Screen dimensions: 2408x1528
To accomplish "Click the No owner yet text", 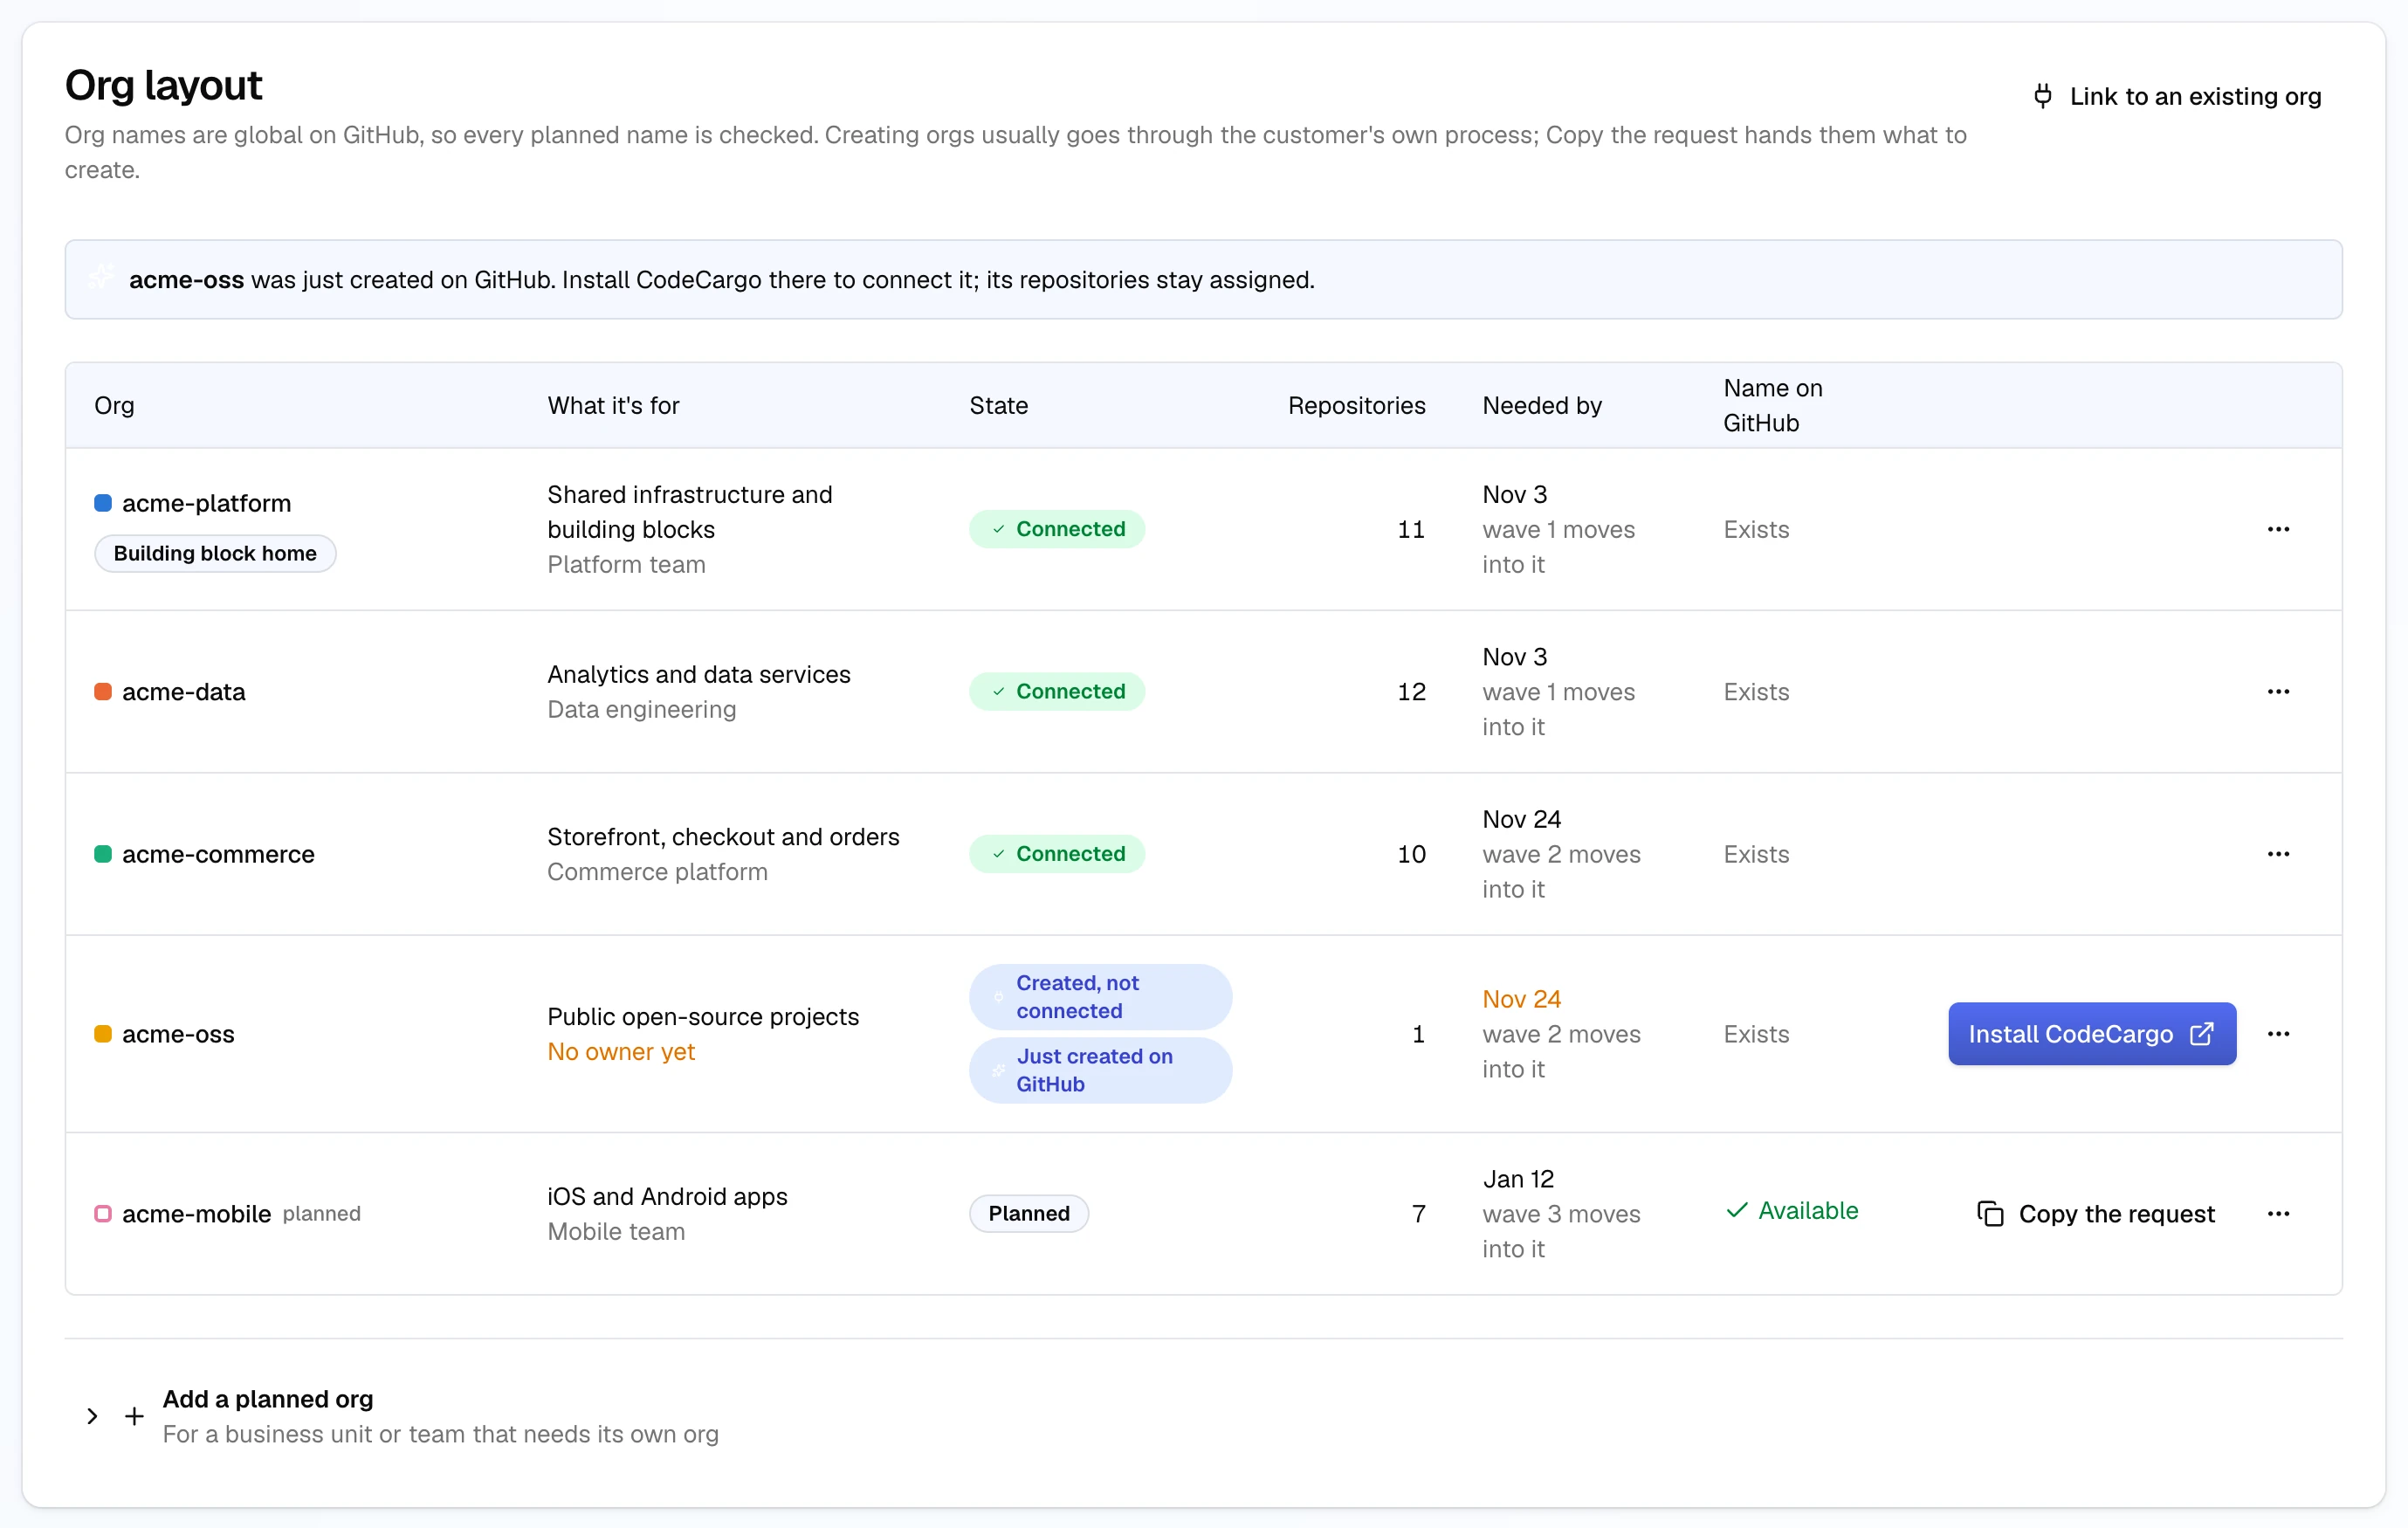I will (x=621, y=1051).
